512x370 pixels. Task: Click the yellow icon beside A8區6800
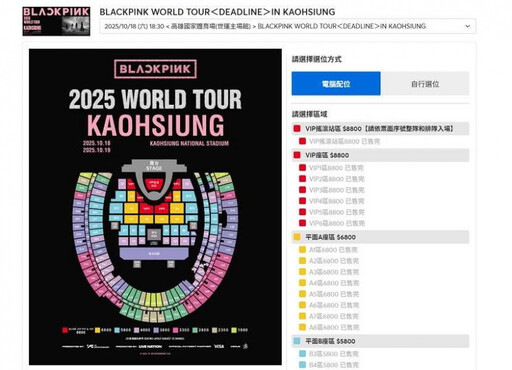[302, 327]
